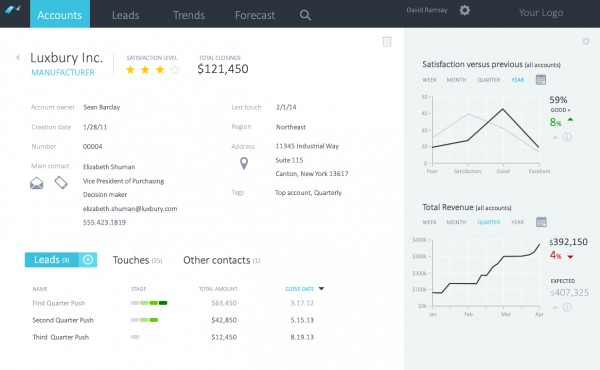Screen dimensions: 600x370
Task: Click the tags Top account, Quarterly
Action: click(x=308, y=192)
